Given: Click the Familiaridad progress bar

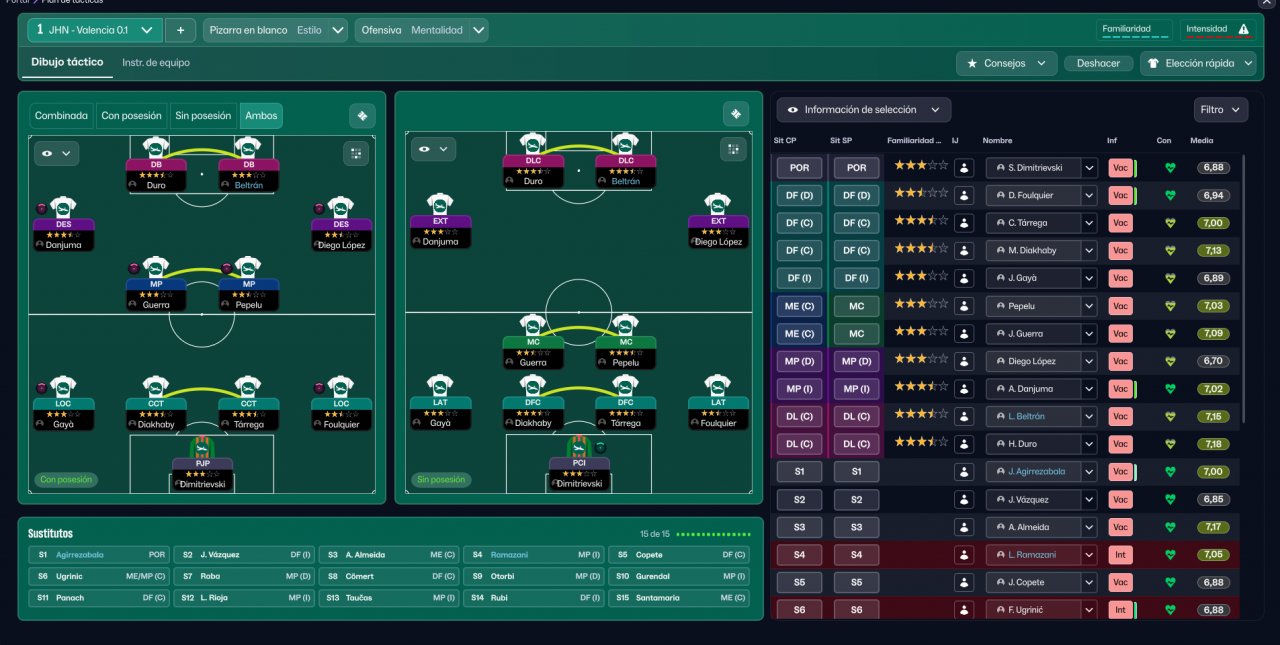Looking at the screenshot, I should click(1134, 39).
